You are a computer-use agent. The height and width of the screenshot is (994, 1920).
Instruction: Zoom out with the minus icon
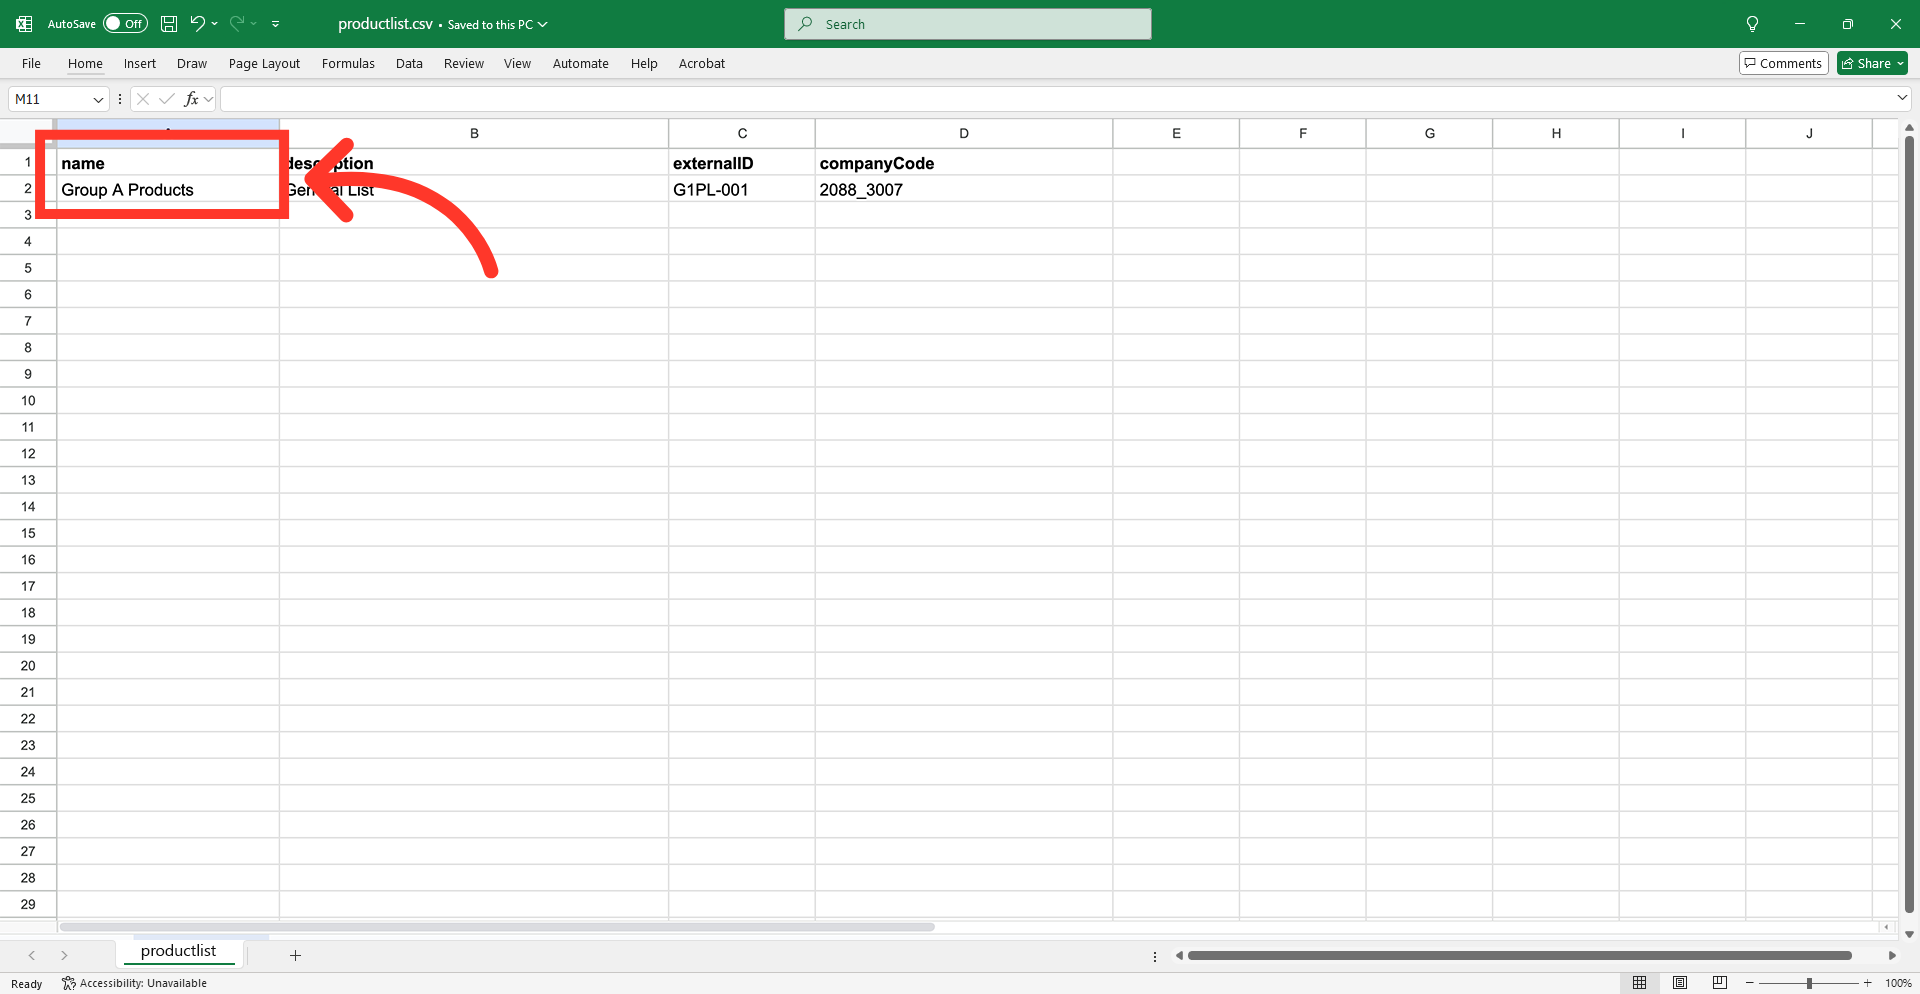[x=1750, y=983]
